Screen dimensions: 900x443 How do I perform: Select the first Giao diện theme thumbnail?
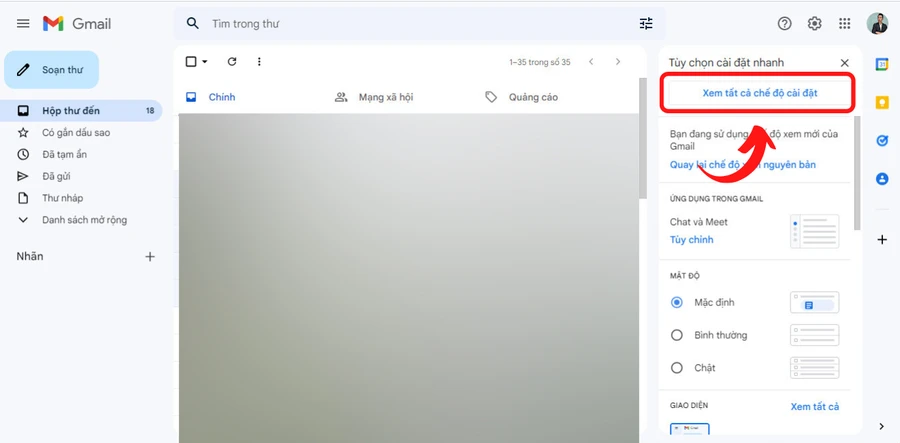(690, 429)
